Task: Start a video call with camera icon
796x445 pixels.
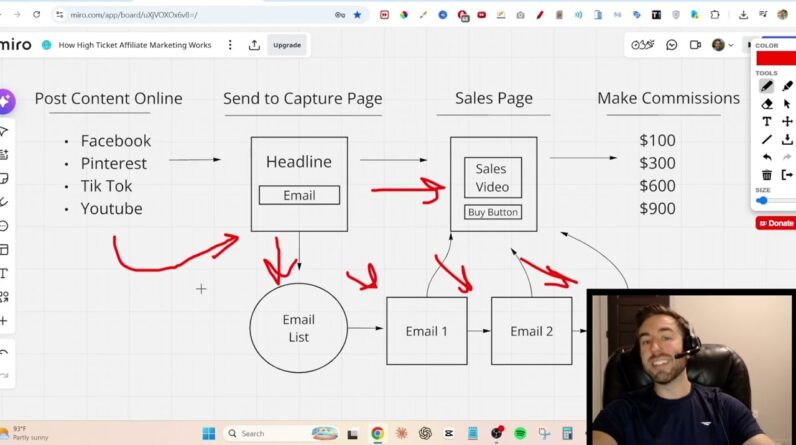Action: tap(695, 45)
